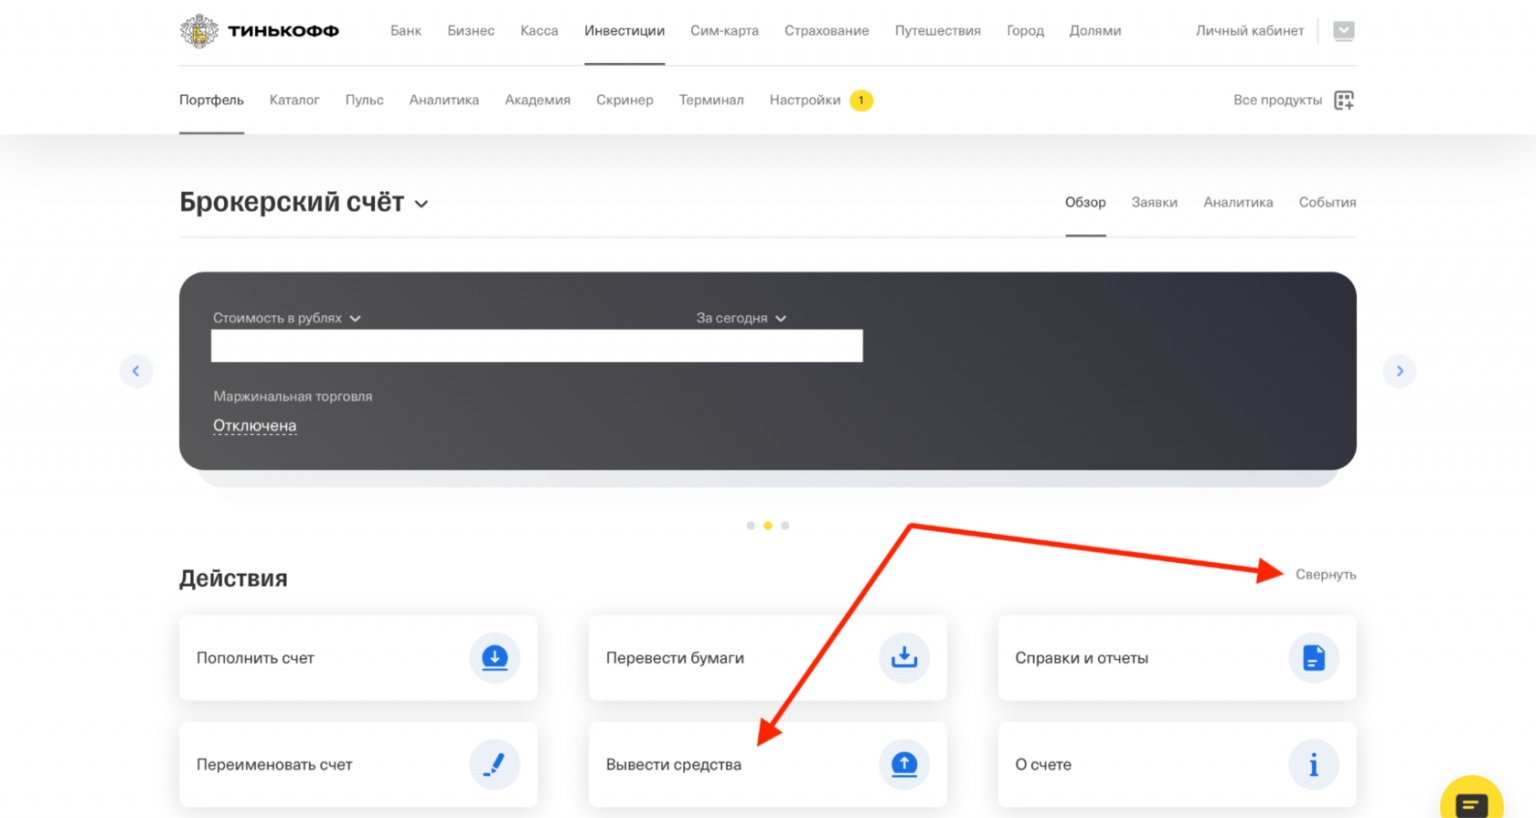
Task: Click the withdraw funds upload icon
Action: 904,765
